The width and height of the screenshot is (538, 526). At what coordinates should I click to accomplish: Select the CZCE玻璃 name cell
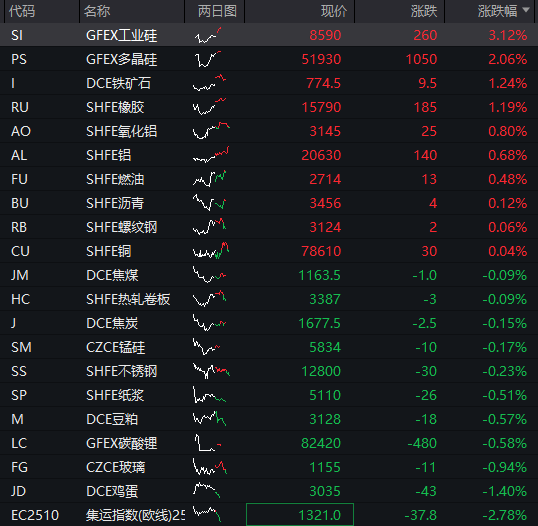115,467
